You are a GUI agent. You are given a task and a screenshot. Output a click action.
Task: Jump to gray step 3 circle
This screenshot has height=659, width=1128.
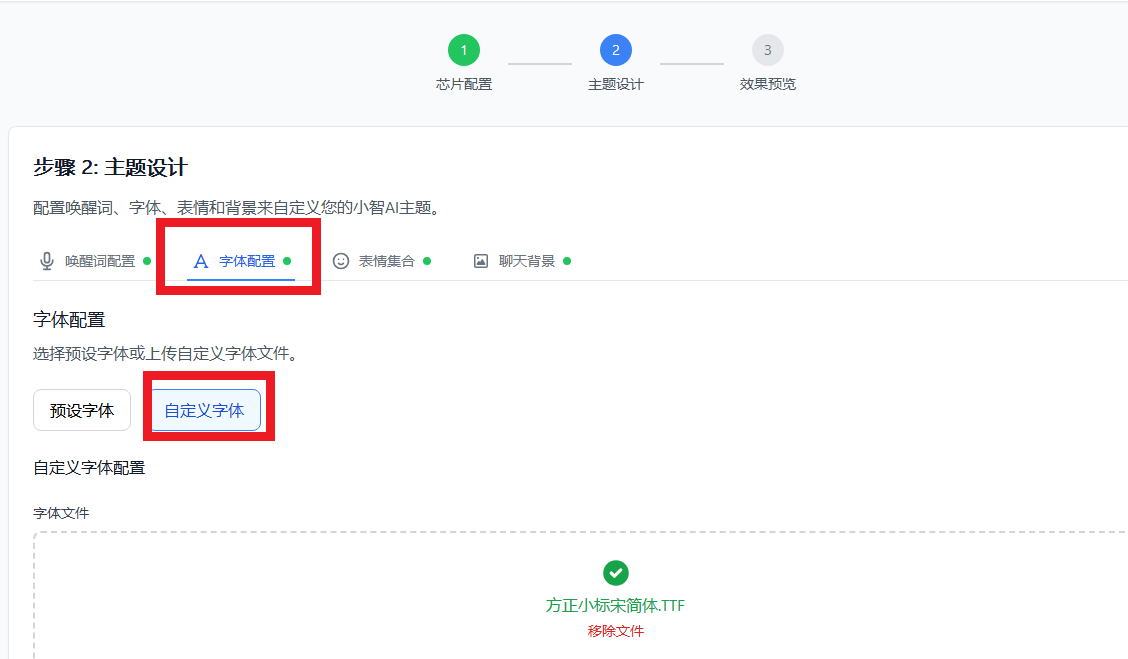tap(768, 50)
